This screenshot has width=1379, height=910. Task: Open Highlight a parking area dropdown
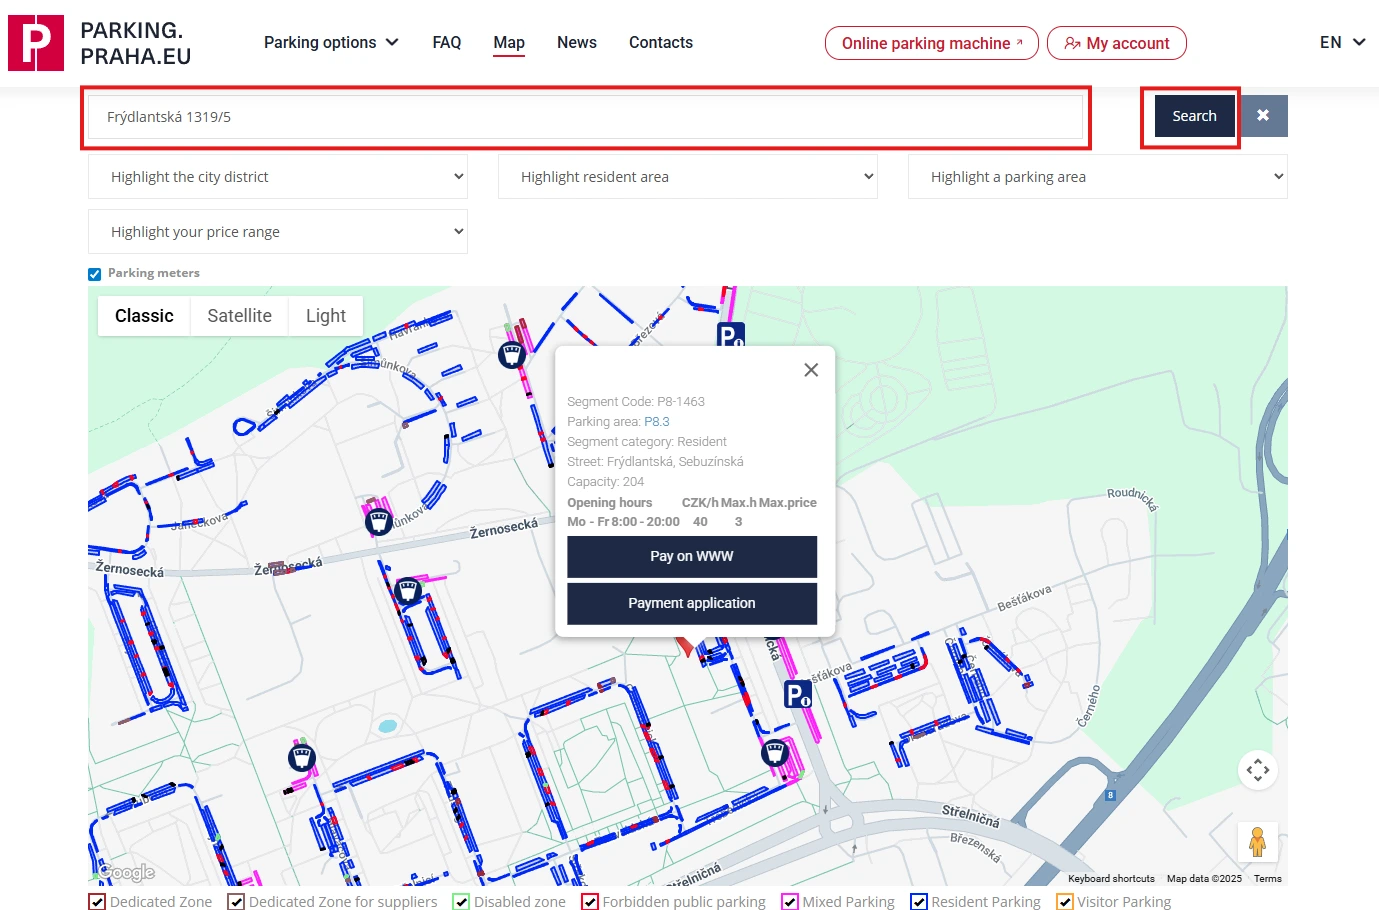point(1098,177)
